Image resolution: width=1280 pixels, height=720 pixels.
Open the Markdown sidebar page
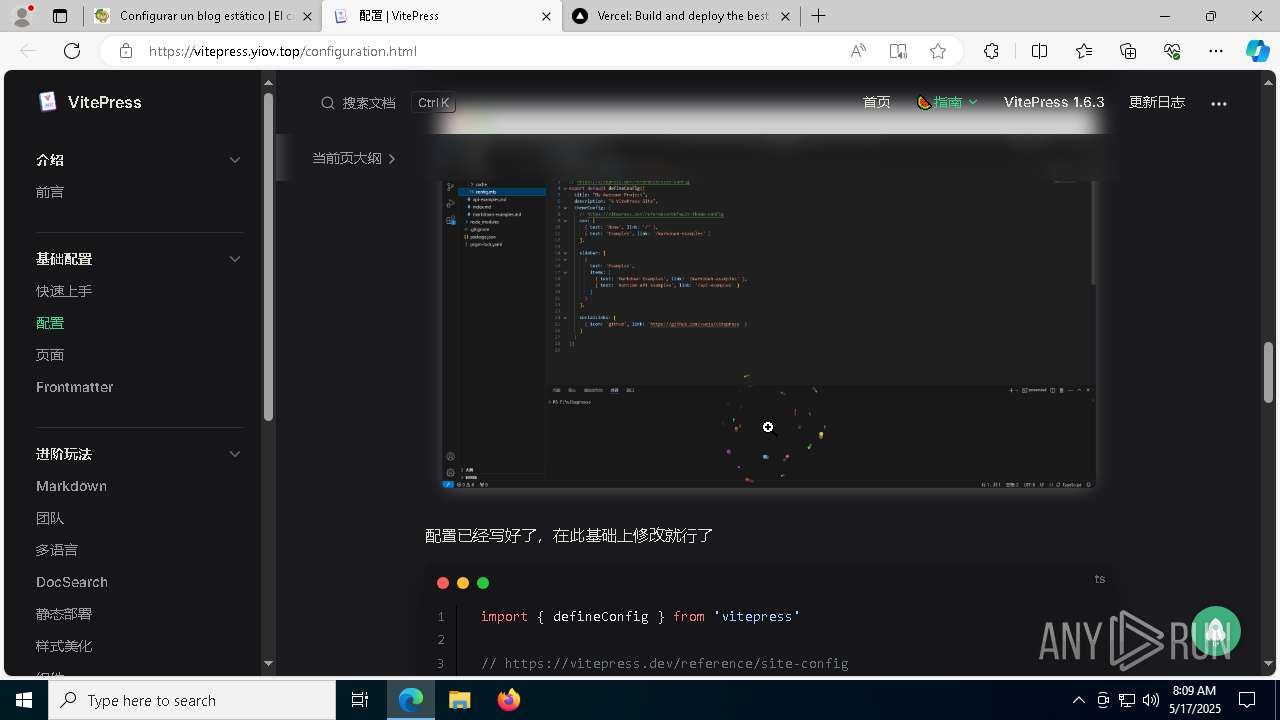coord(71,486)
